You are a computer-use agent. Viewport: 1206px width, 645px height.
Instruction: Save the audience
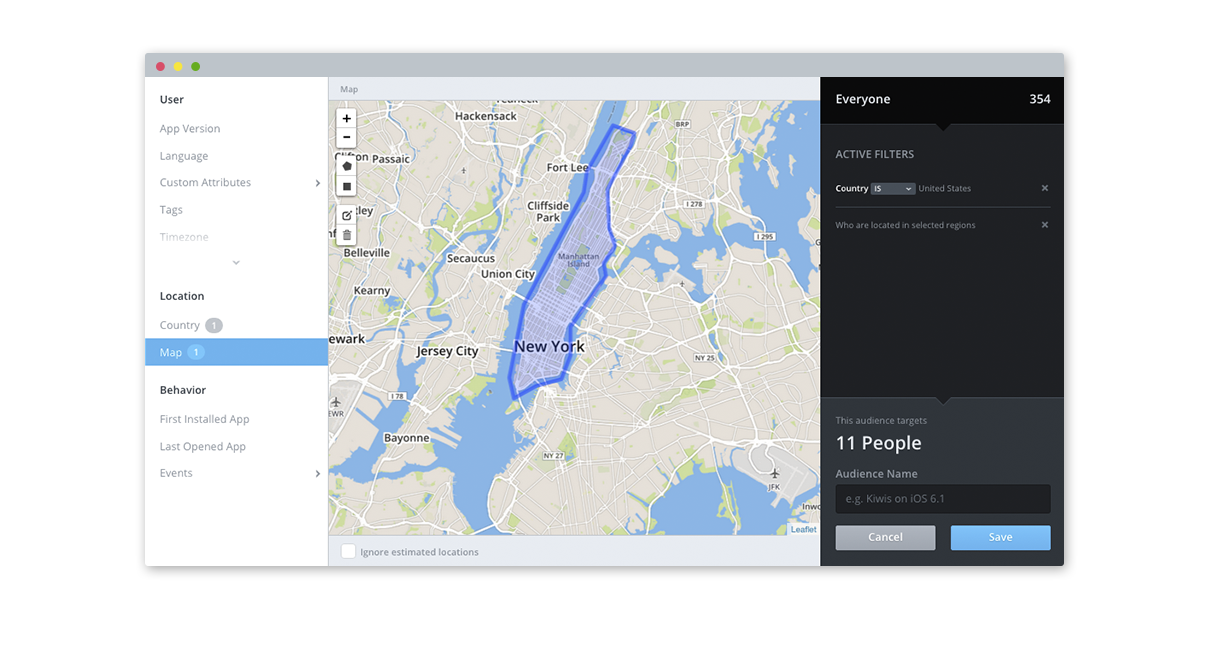(1000, 537)
